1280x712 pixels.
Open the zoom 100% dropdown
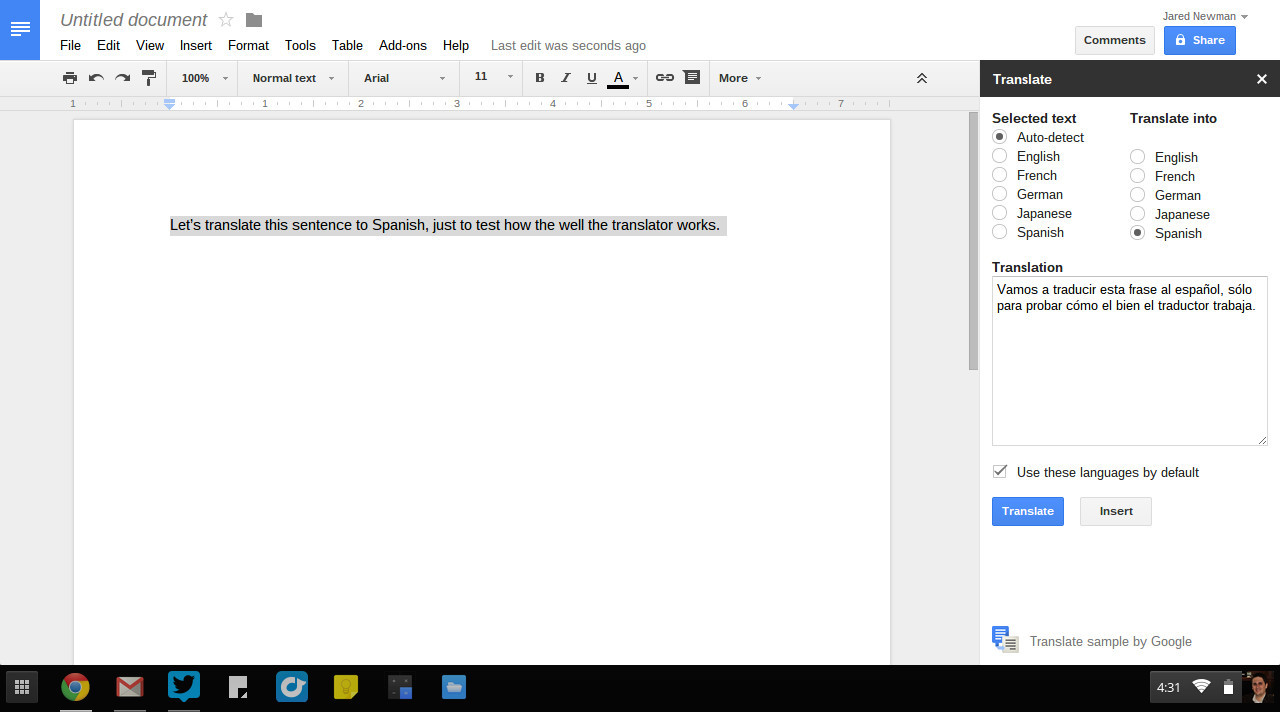pos(204,78)
